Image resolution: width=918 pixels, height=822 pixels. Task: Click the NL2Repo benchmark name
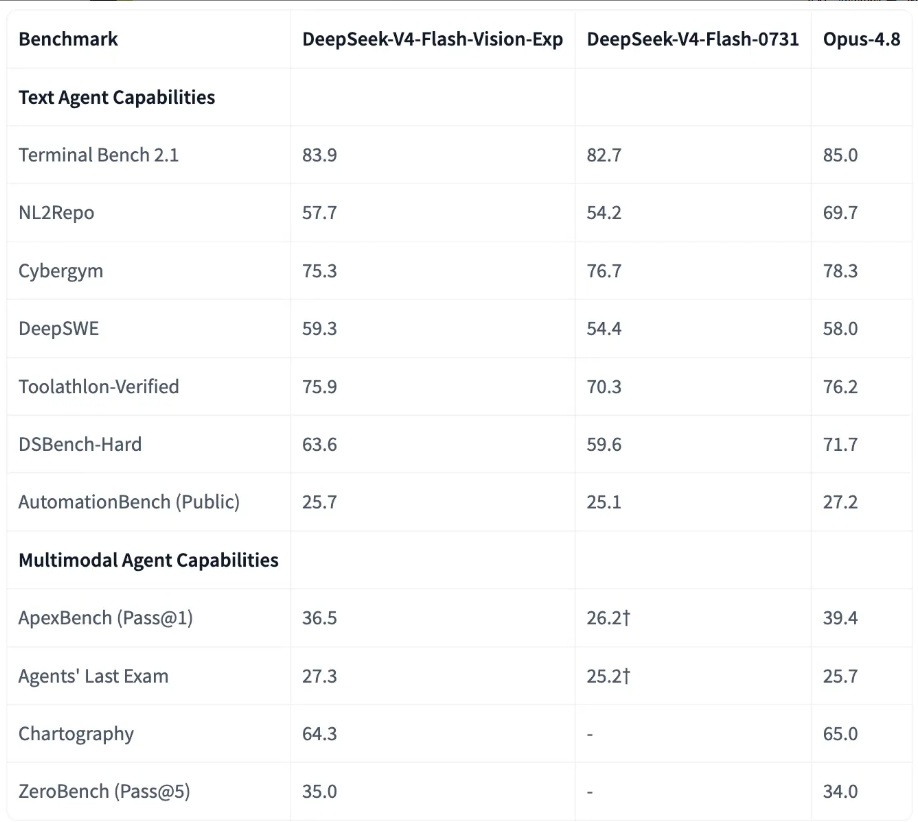56,213
